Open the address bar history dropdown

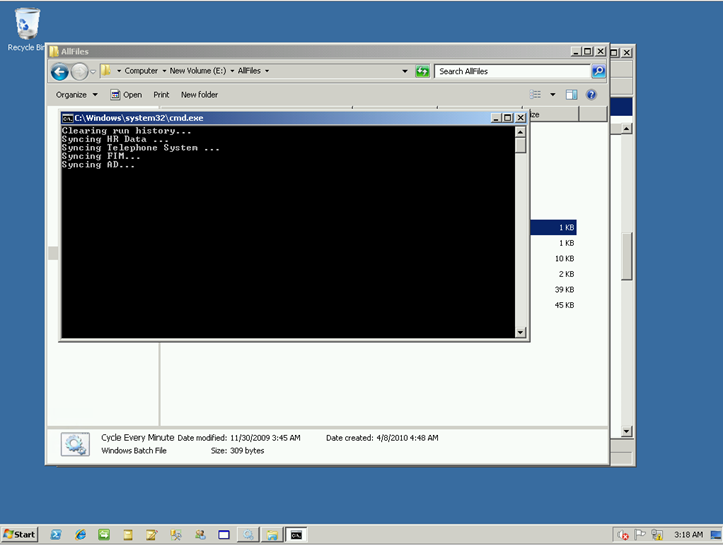[405, 71]
